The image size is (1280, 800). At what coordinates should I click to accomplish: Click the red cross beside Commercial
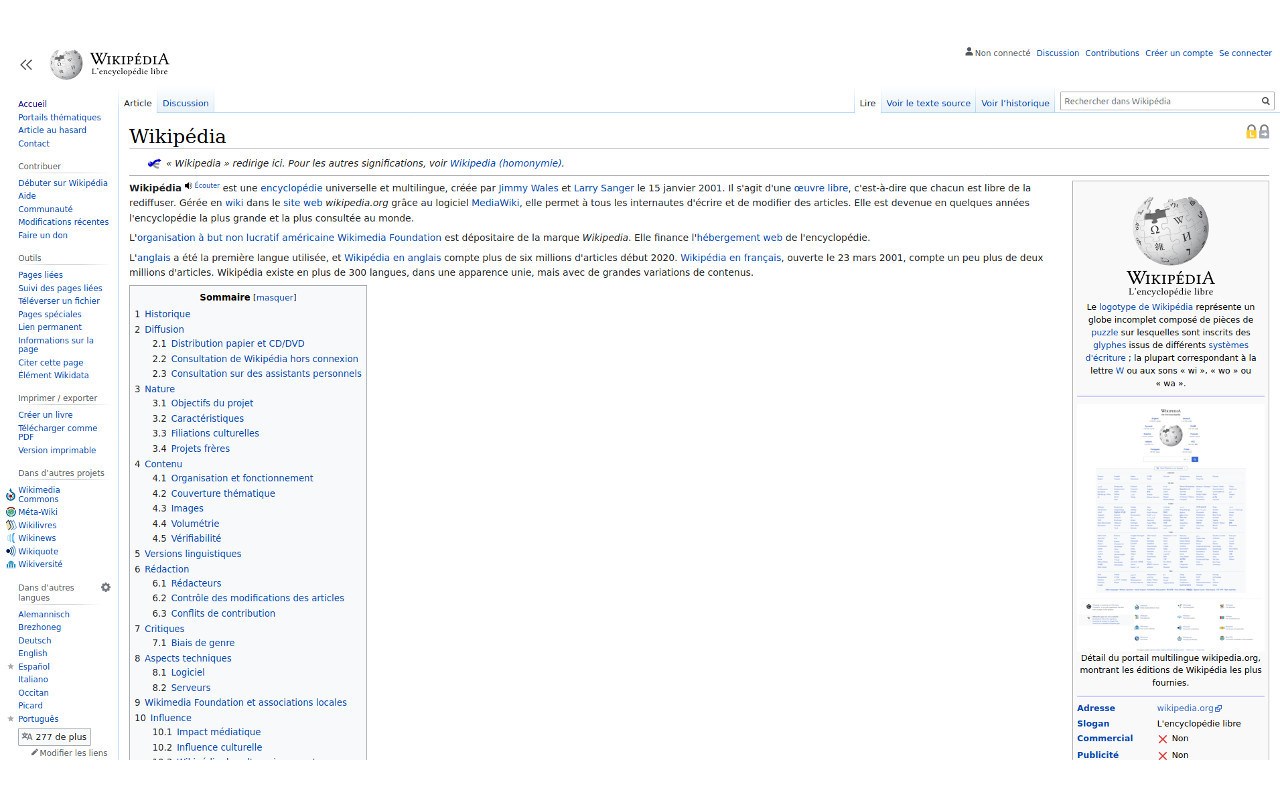click(1162, 739)
